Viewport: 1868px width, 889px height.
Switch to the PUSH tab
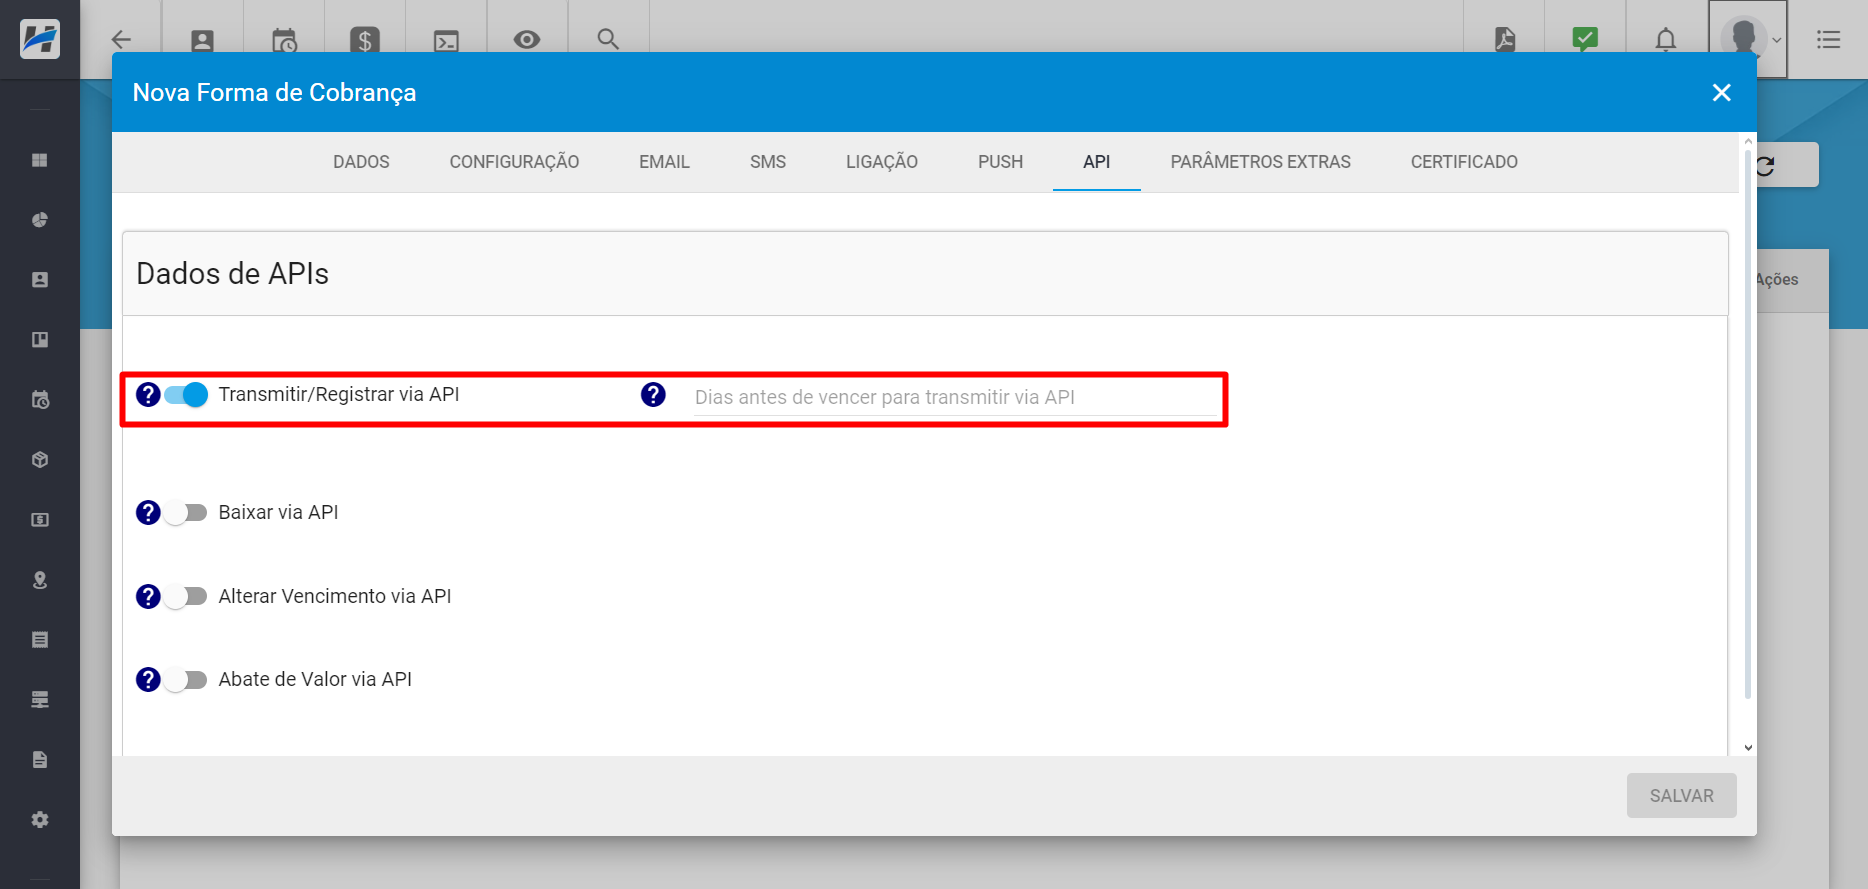click(x=1000, y=162)
